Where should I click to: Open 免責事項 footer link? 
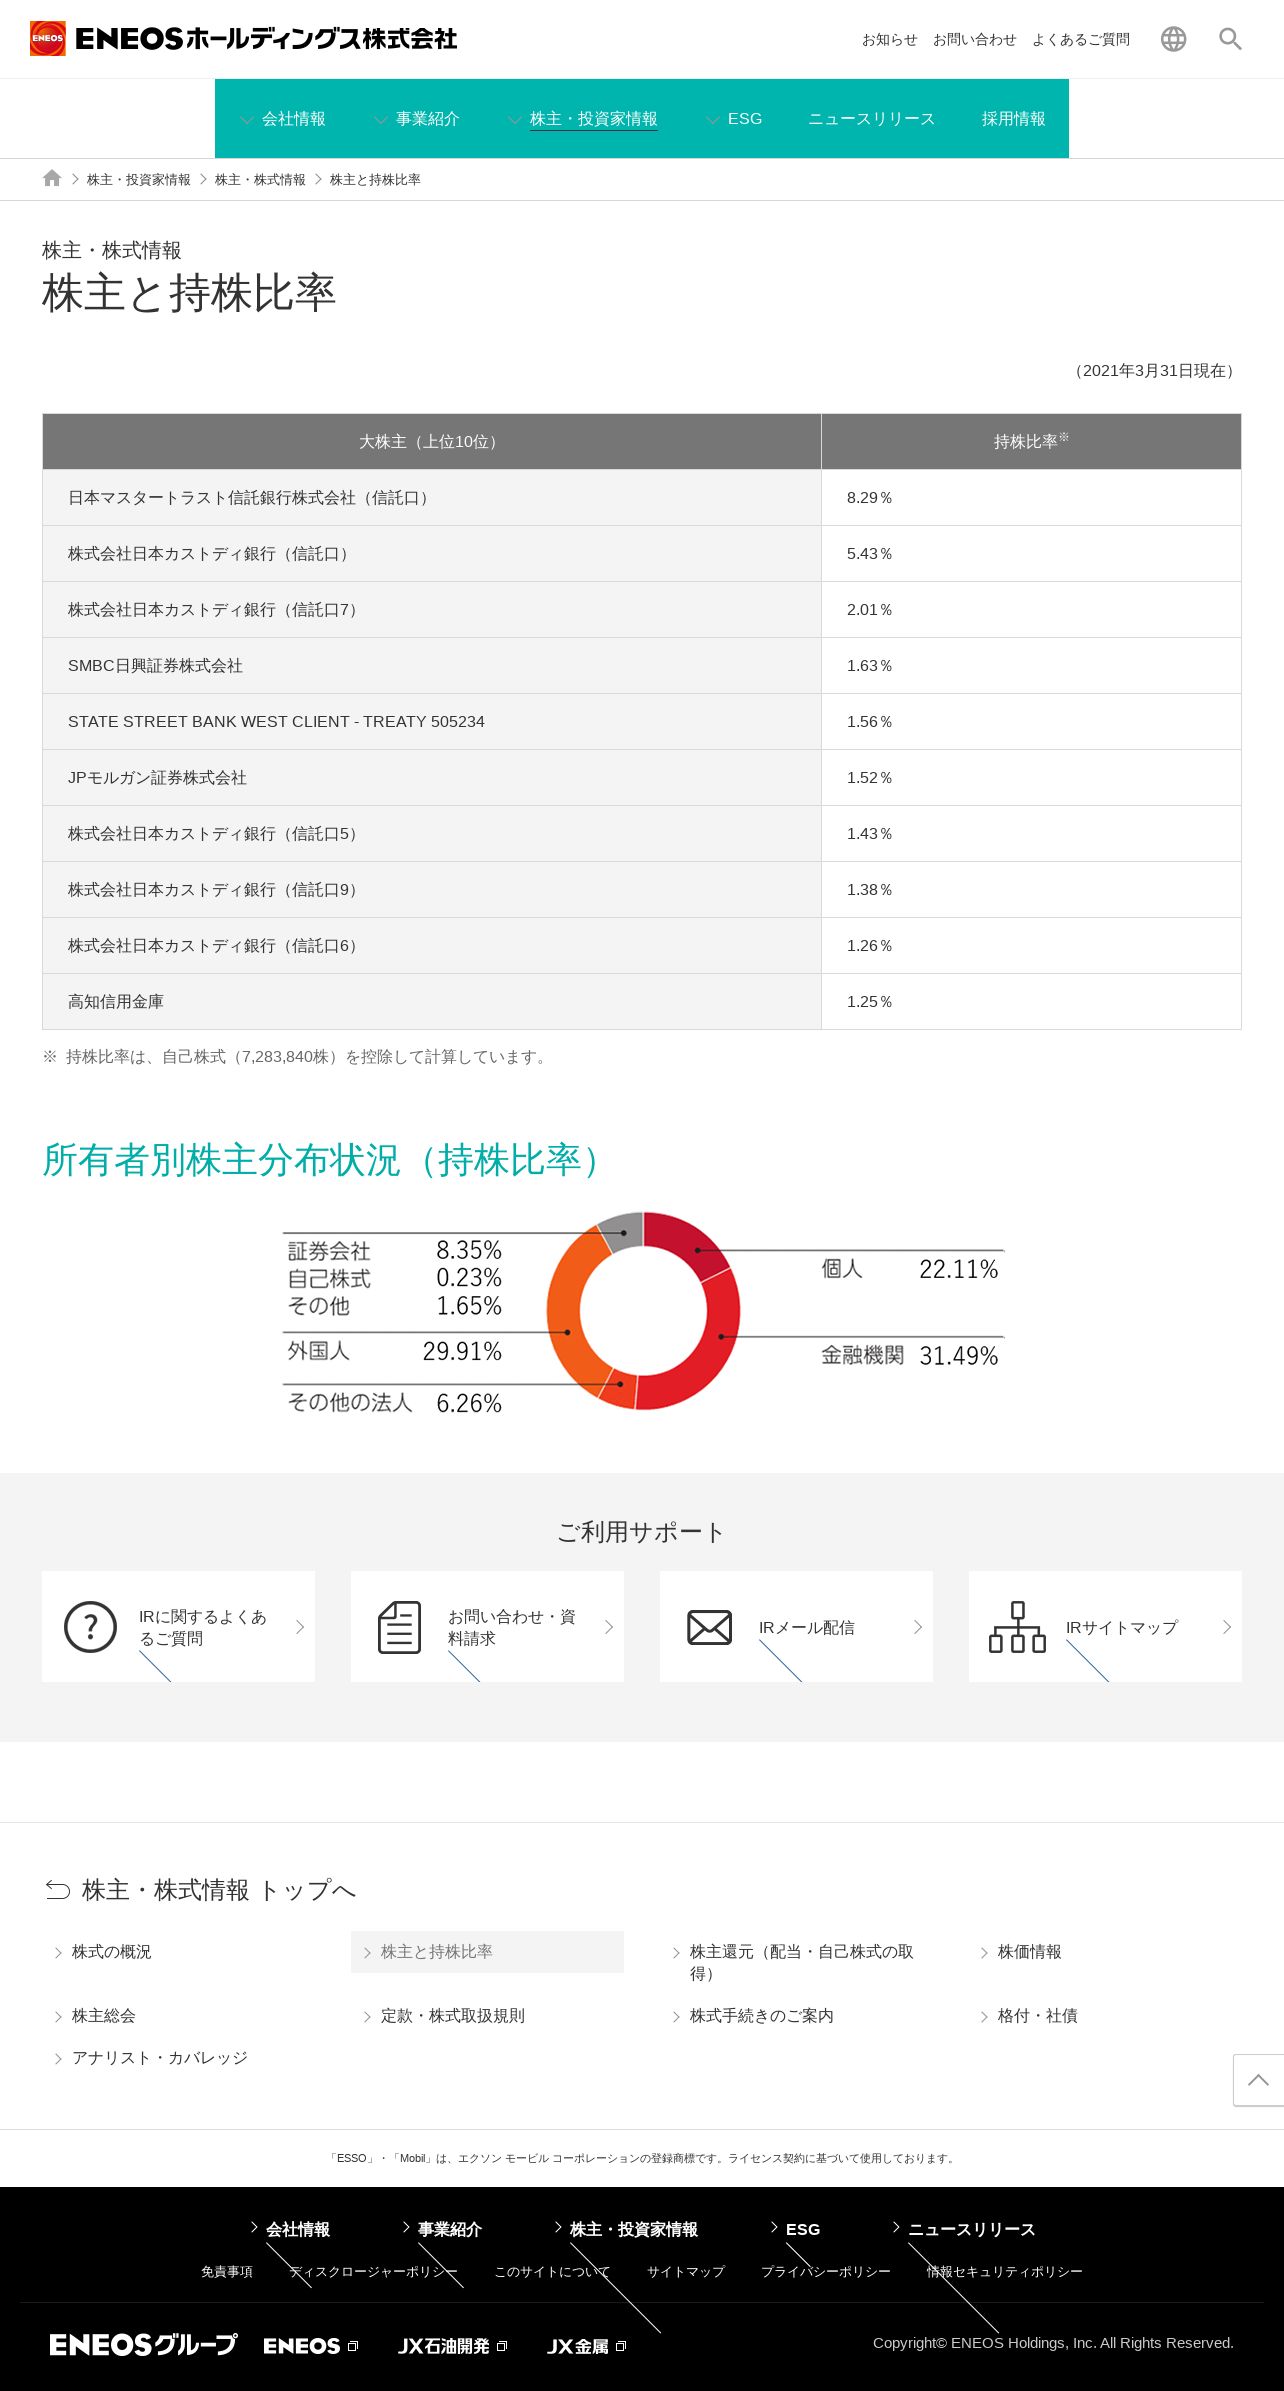click(226, 2272)
